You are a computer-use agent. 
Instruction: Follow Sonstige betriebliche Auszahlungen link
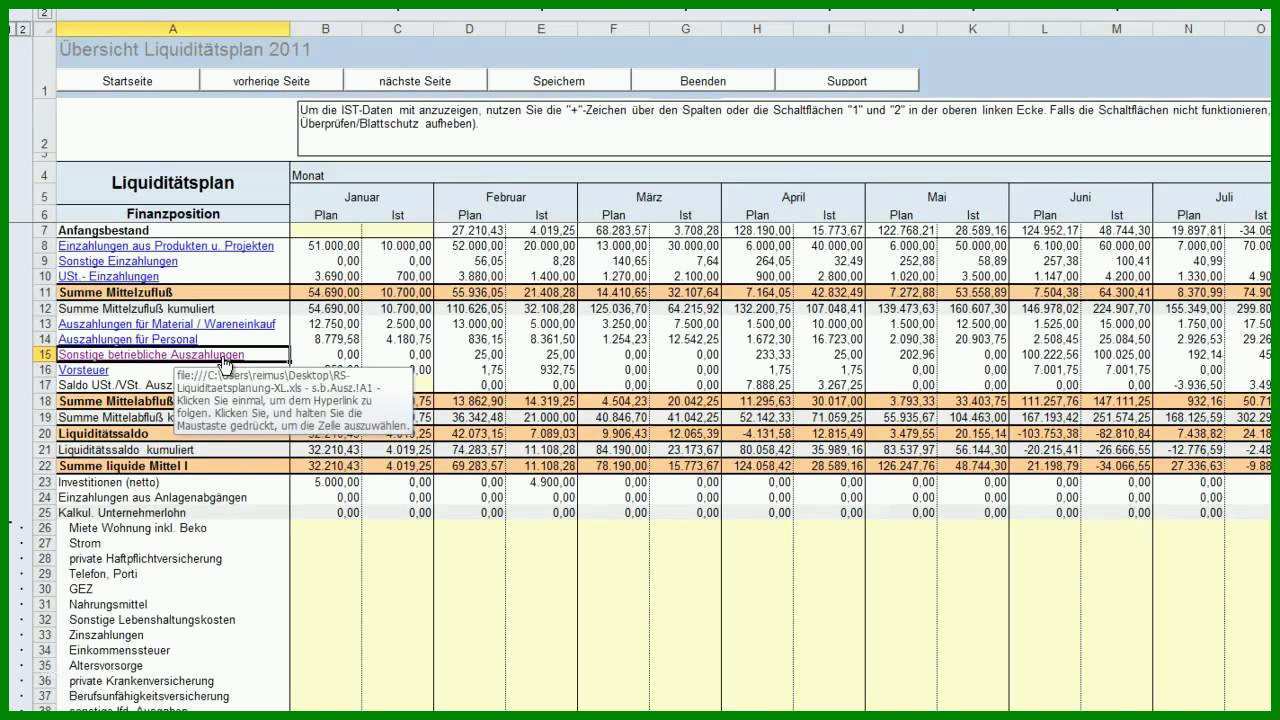click(x=151, y=355)
